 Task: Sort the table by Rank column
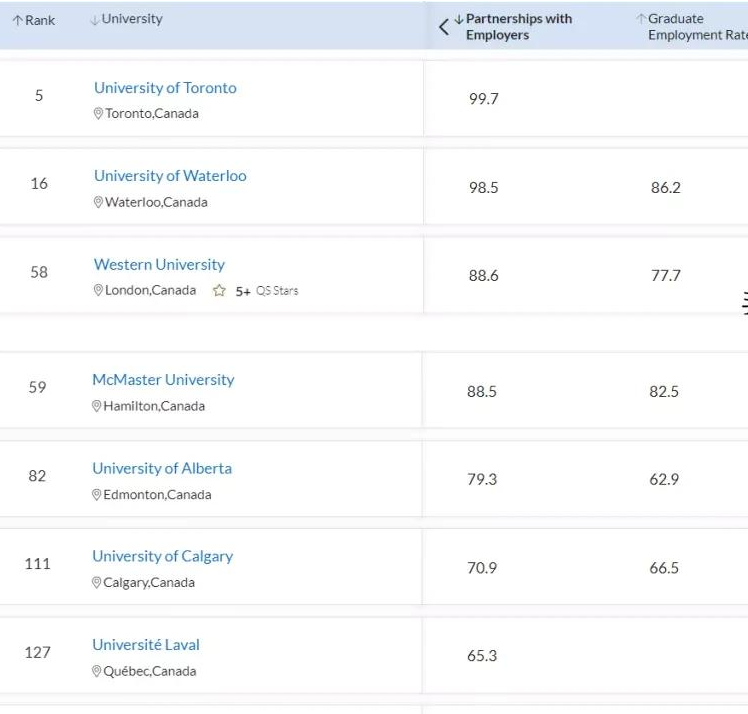click(34, 21)
